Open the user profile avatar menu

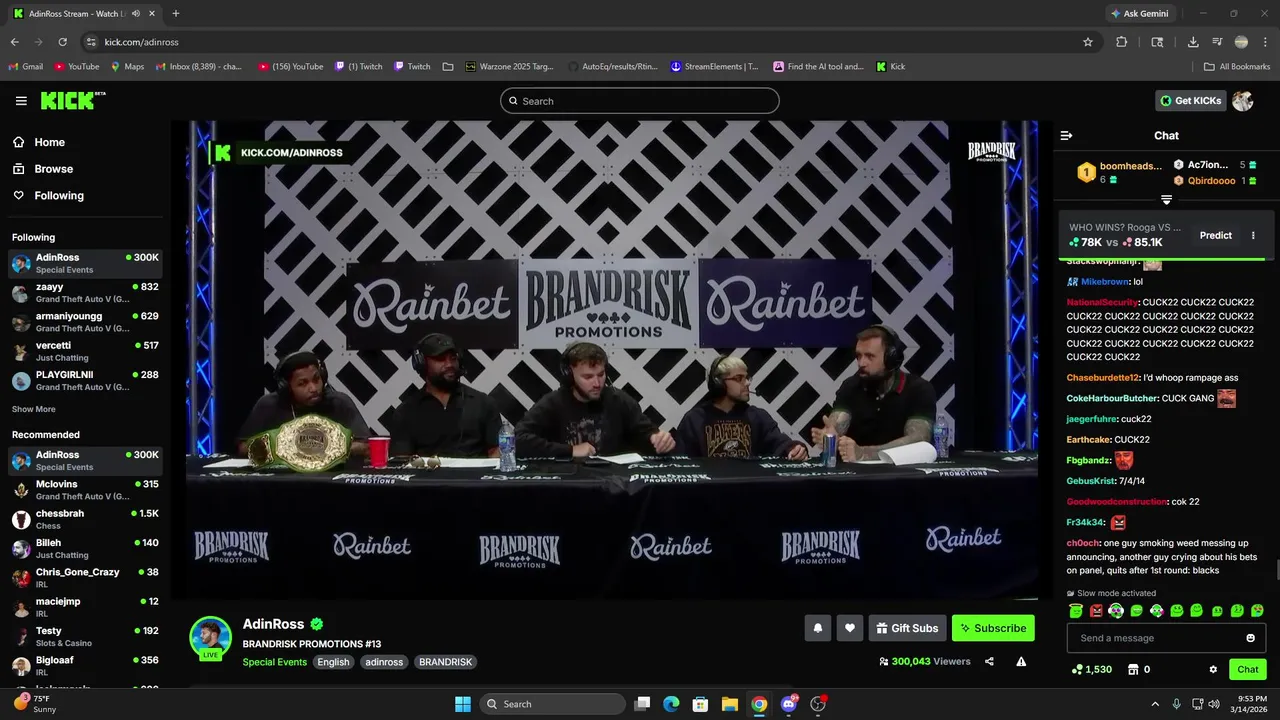click(x=1243, y=101)
